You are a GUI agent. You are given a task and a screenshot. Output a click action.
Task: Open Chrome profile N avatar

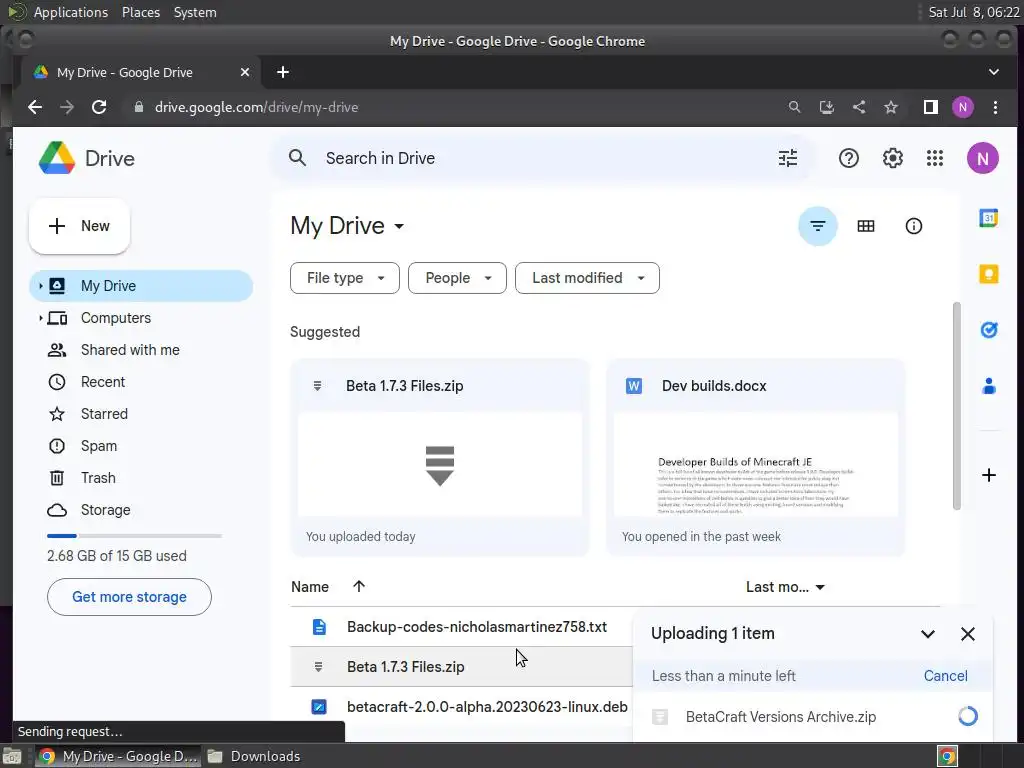pyautogui.click(x=963, y=107)
